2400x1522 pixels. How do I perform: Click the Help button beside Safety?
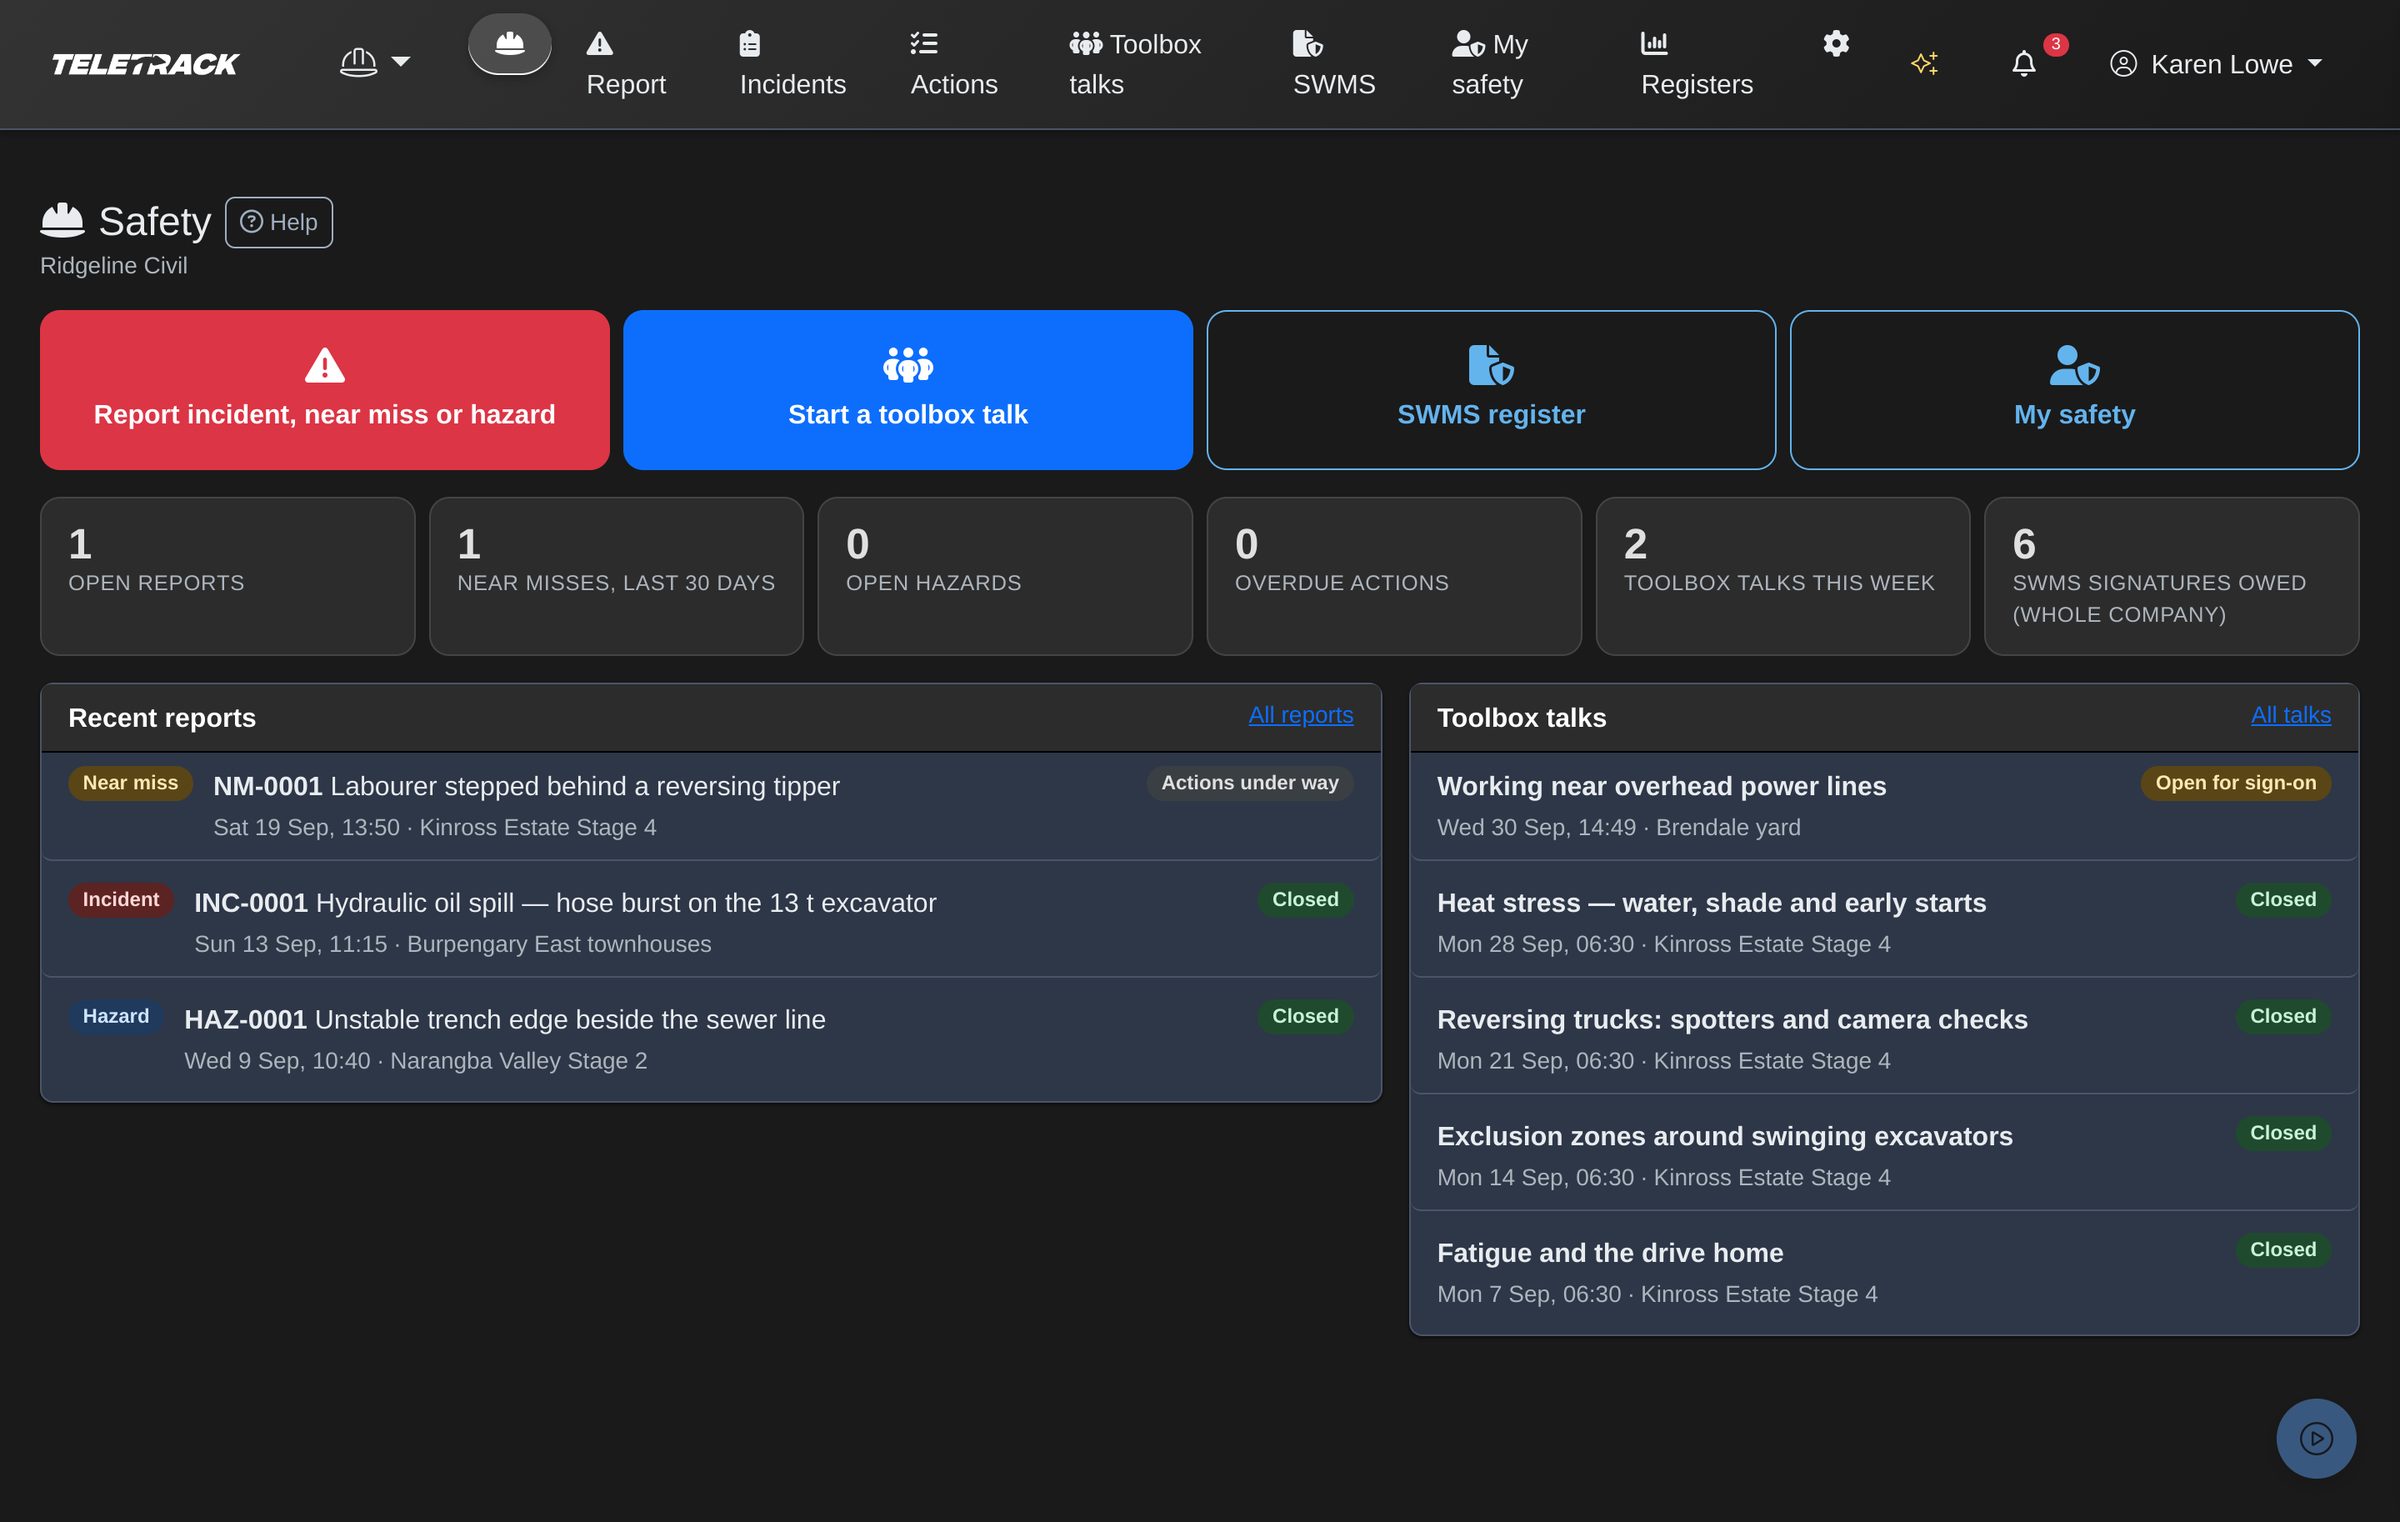(279, 222)
